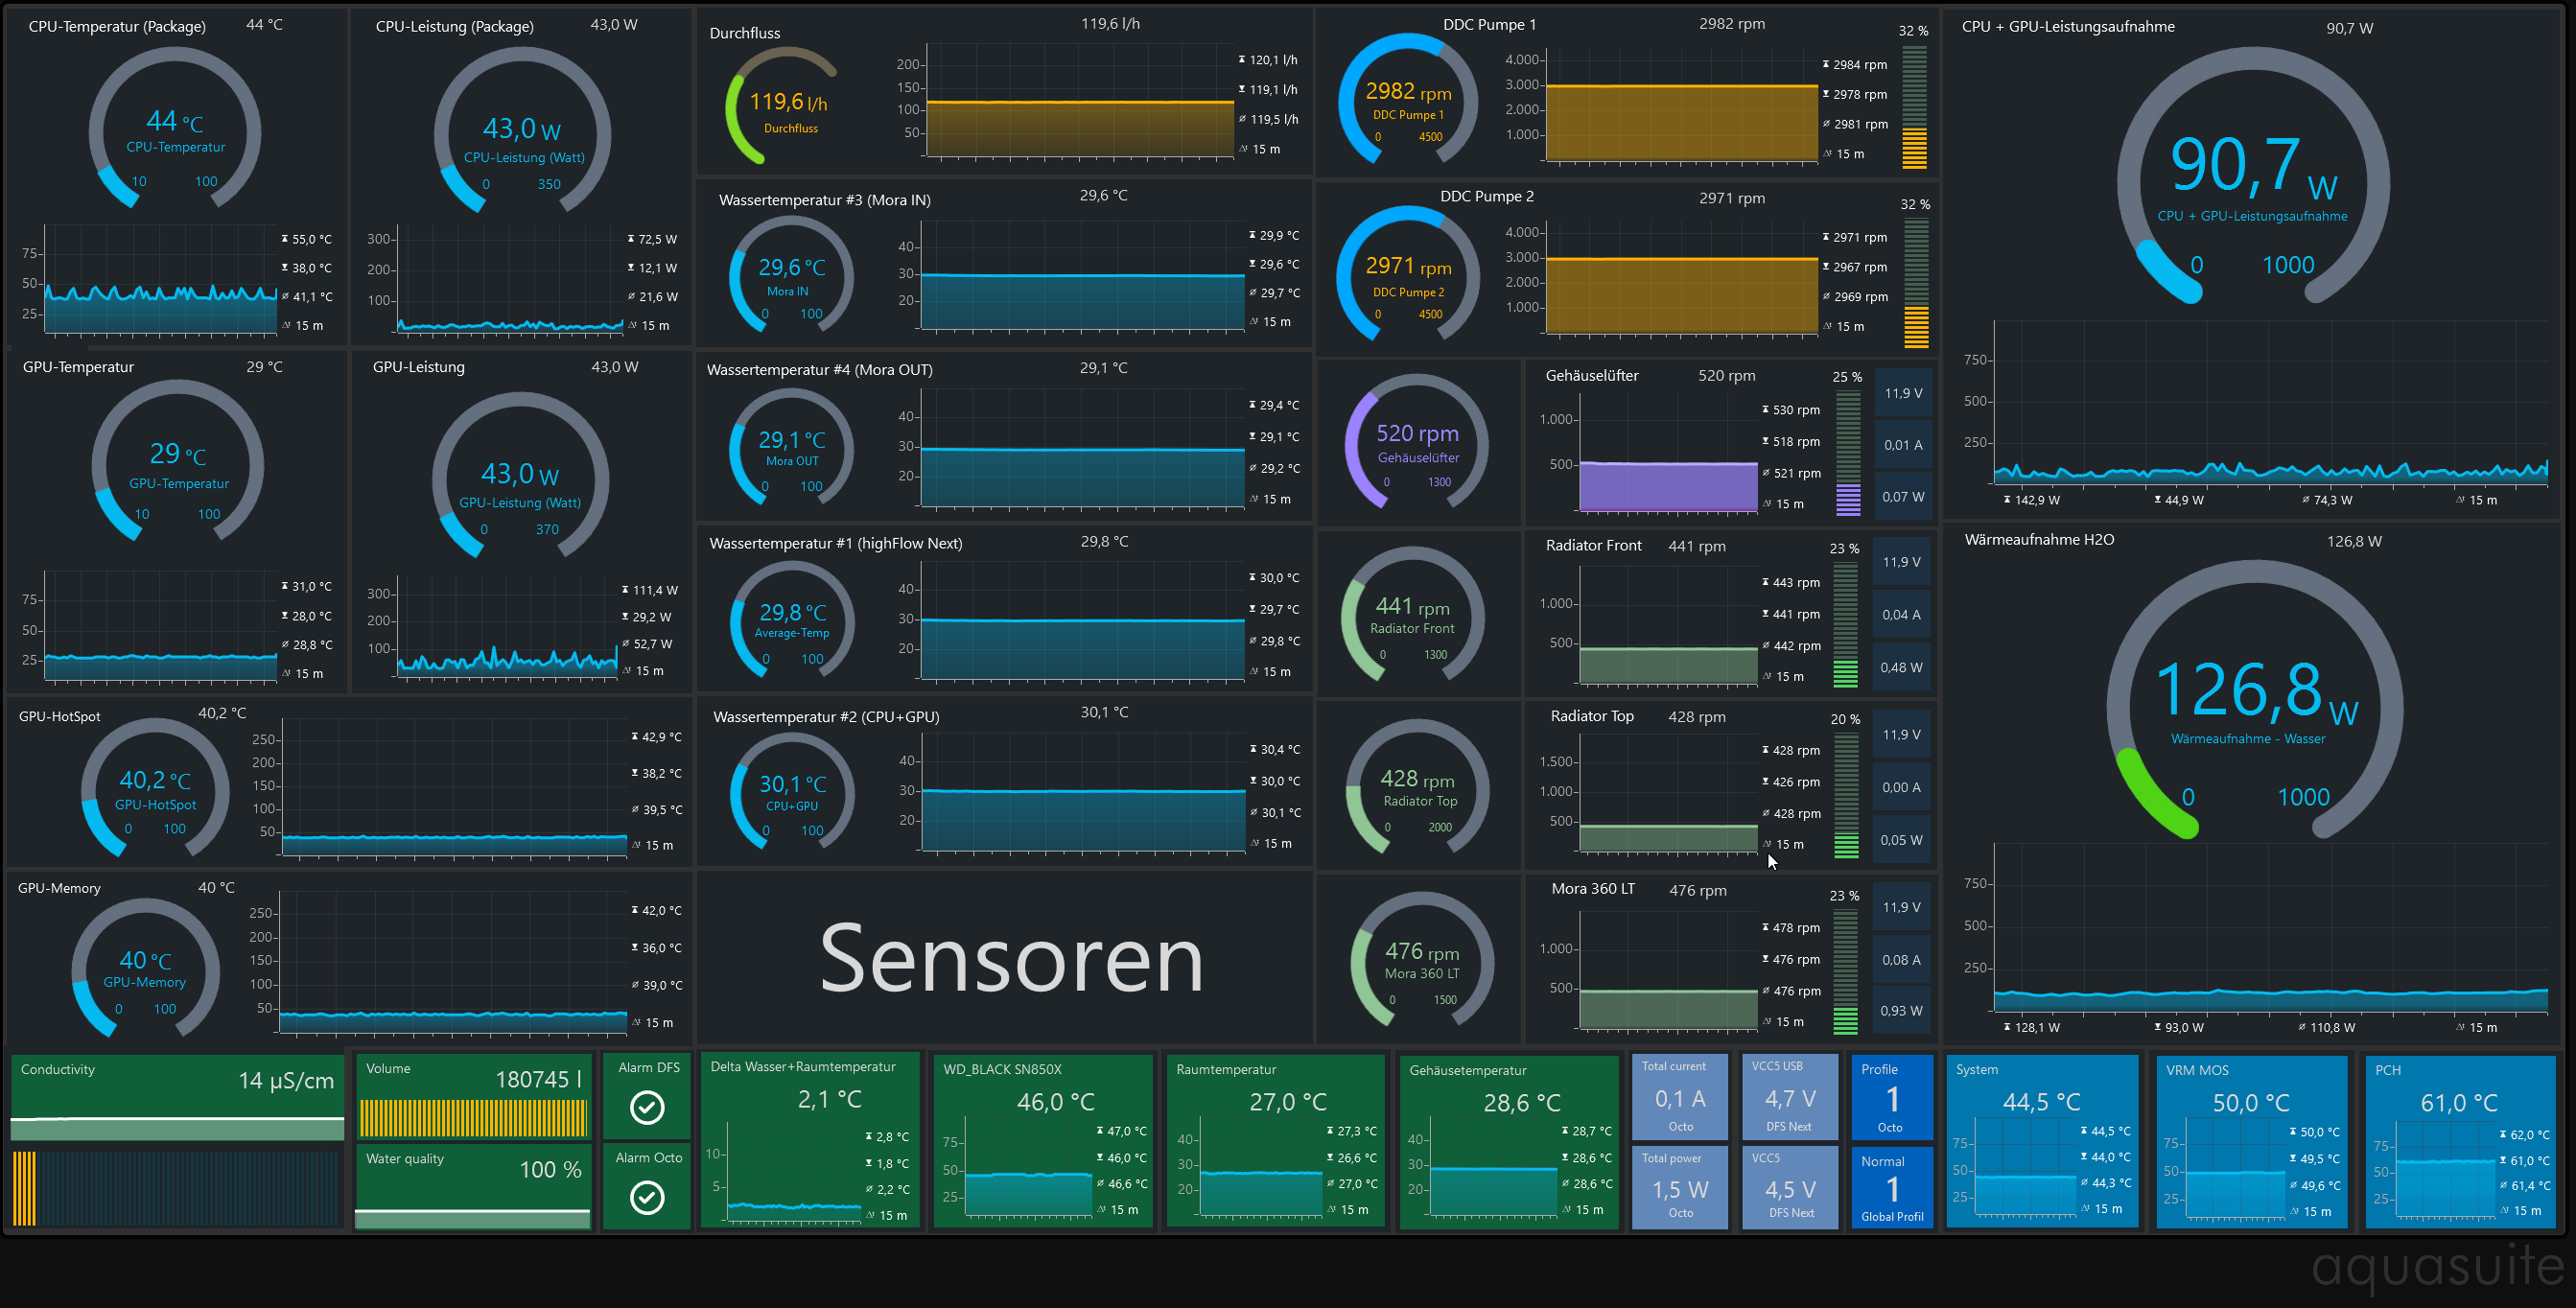Image resolution: width=2576 pixels, height=1308 pixels.
Task: Click the DDC Pumpe 1 32 % level bar
Action: pos(1914,108)
